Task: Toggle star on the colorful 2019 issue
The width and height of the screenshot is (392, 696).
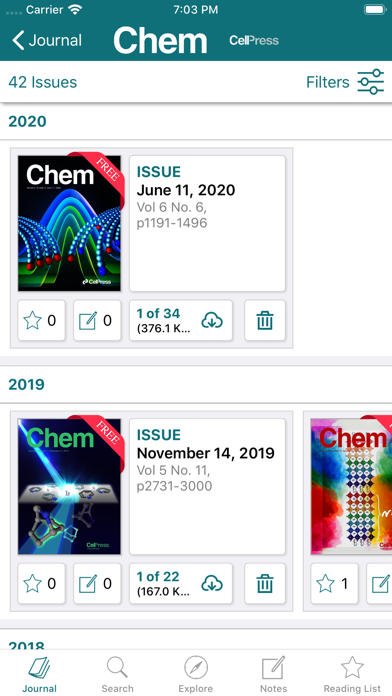Action: click(x=334, y=584)
